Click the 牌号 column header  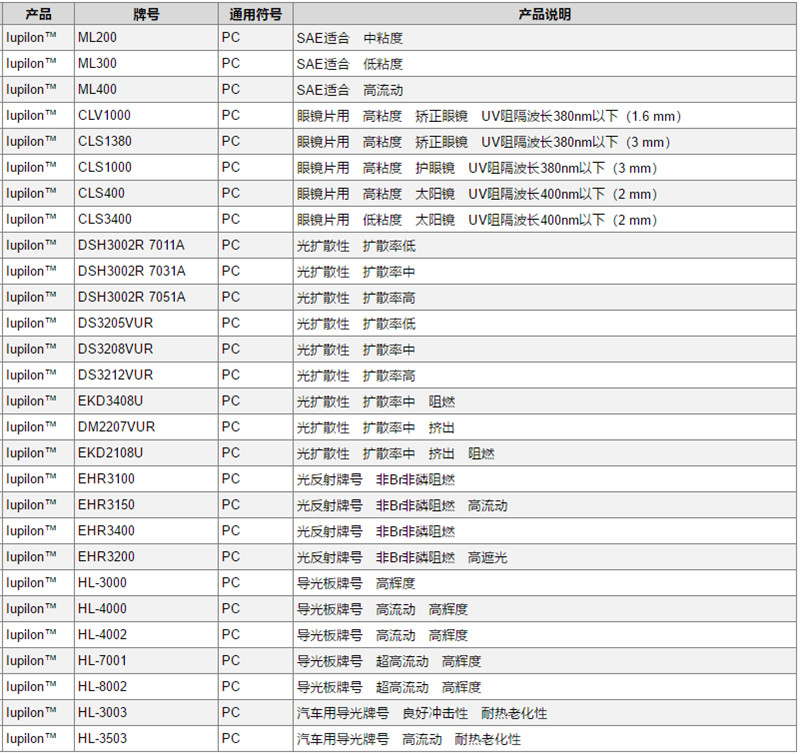[x=146, y=15]
